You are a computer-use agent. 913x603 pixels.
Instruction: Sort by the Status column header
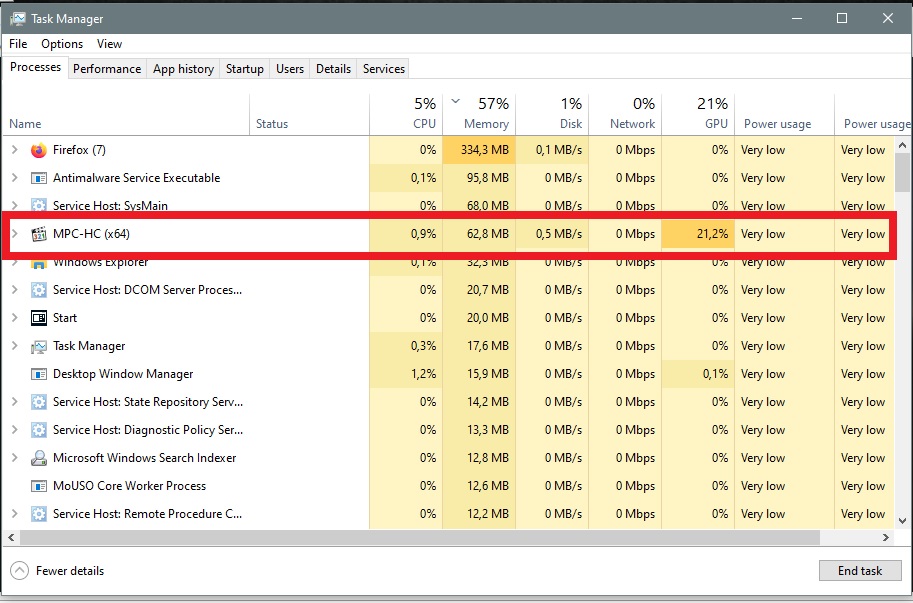309,115
